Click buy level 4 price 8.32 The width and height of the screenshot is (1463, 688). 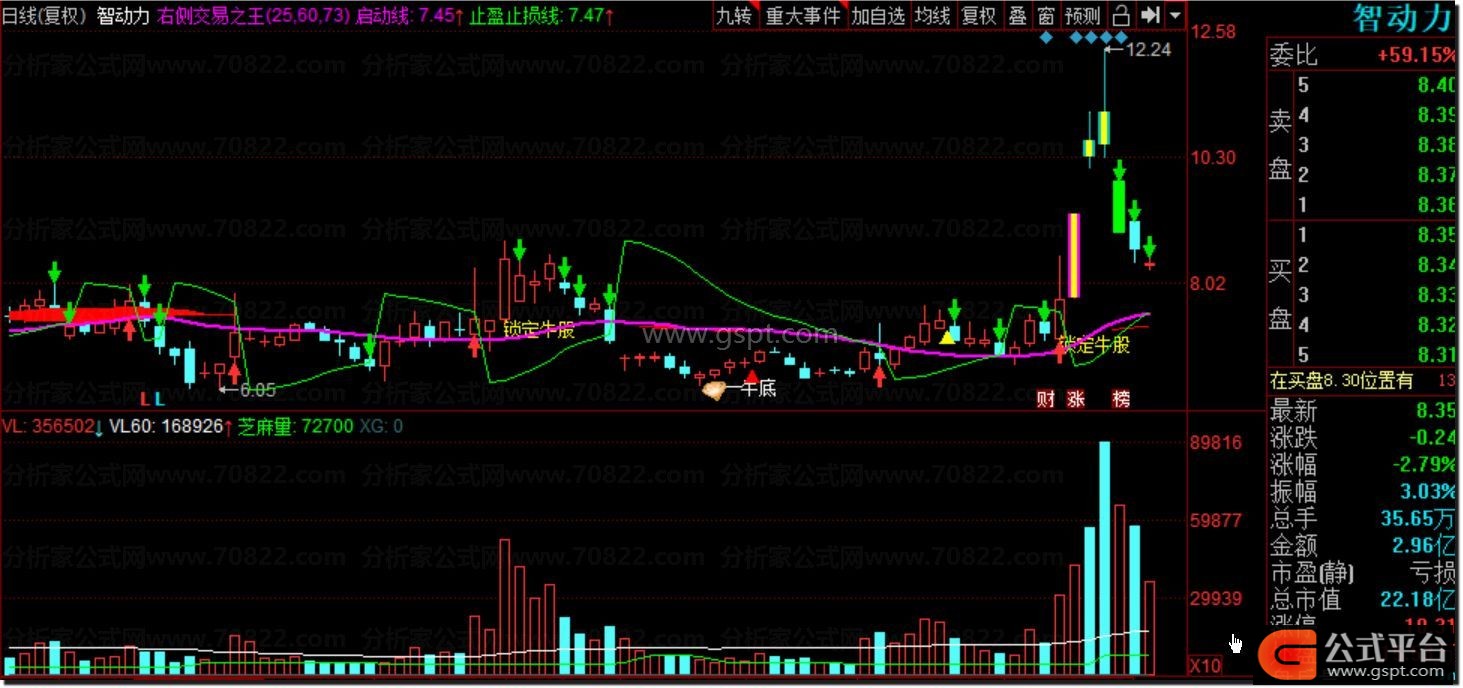(x=1435, y=325)
